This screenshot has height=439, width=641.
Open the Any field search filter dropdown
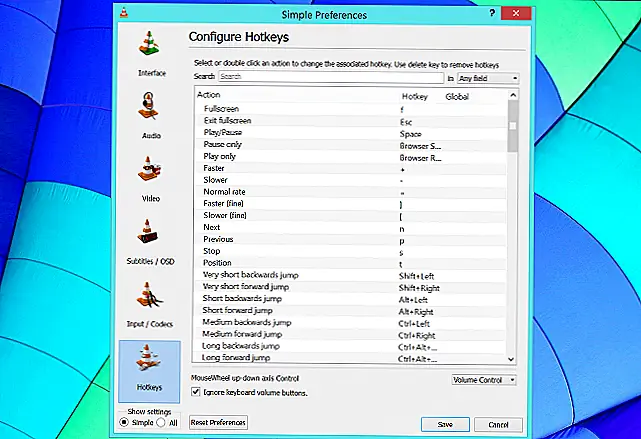(x=487, y=77)
